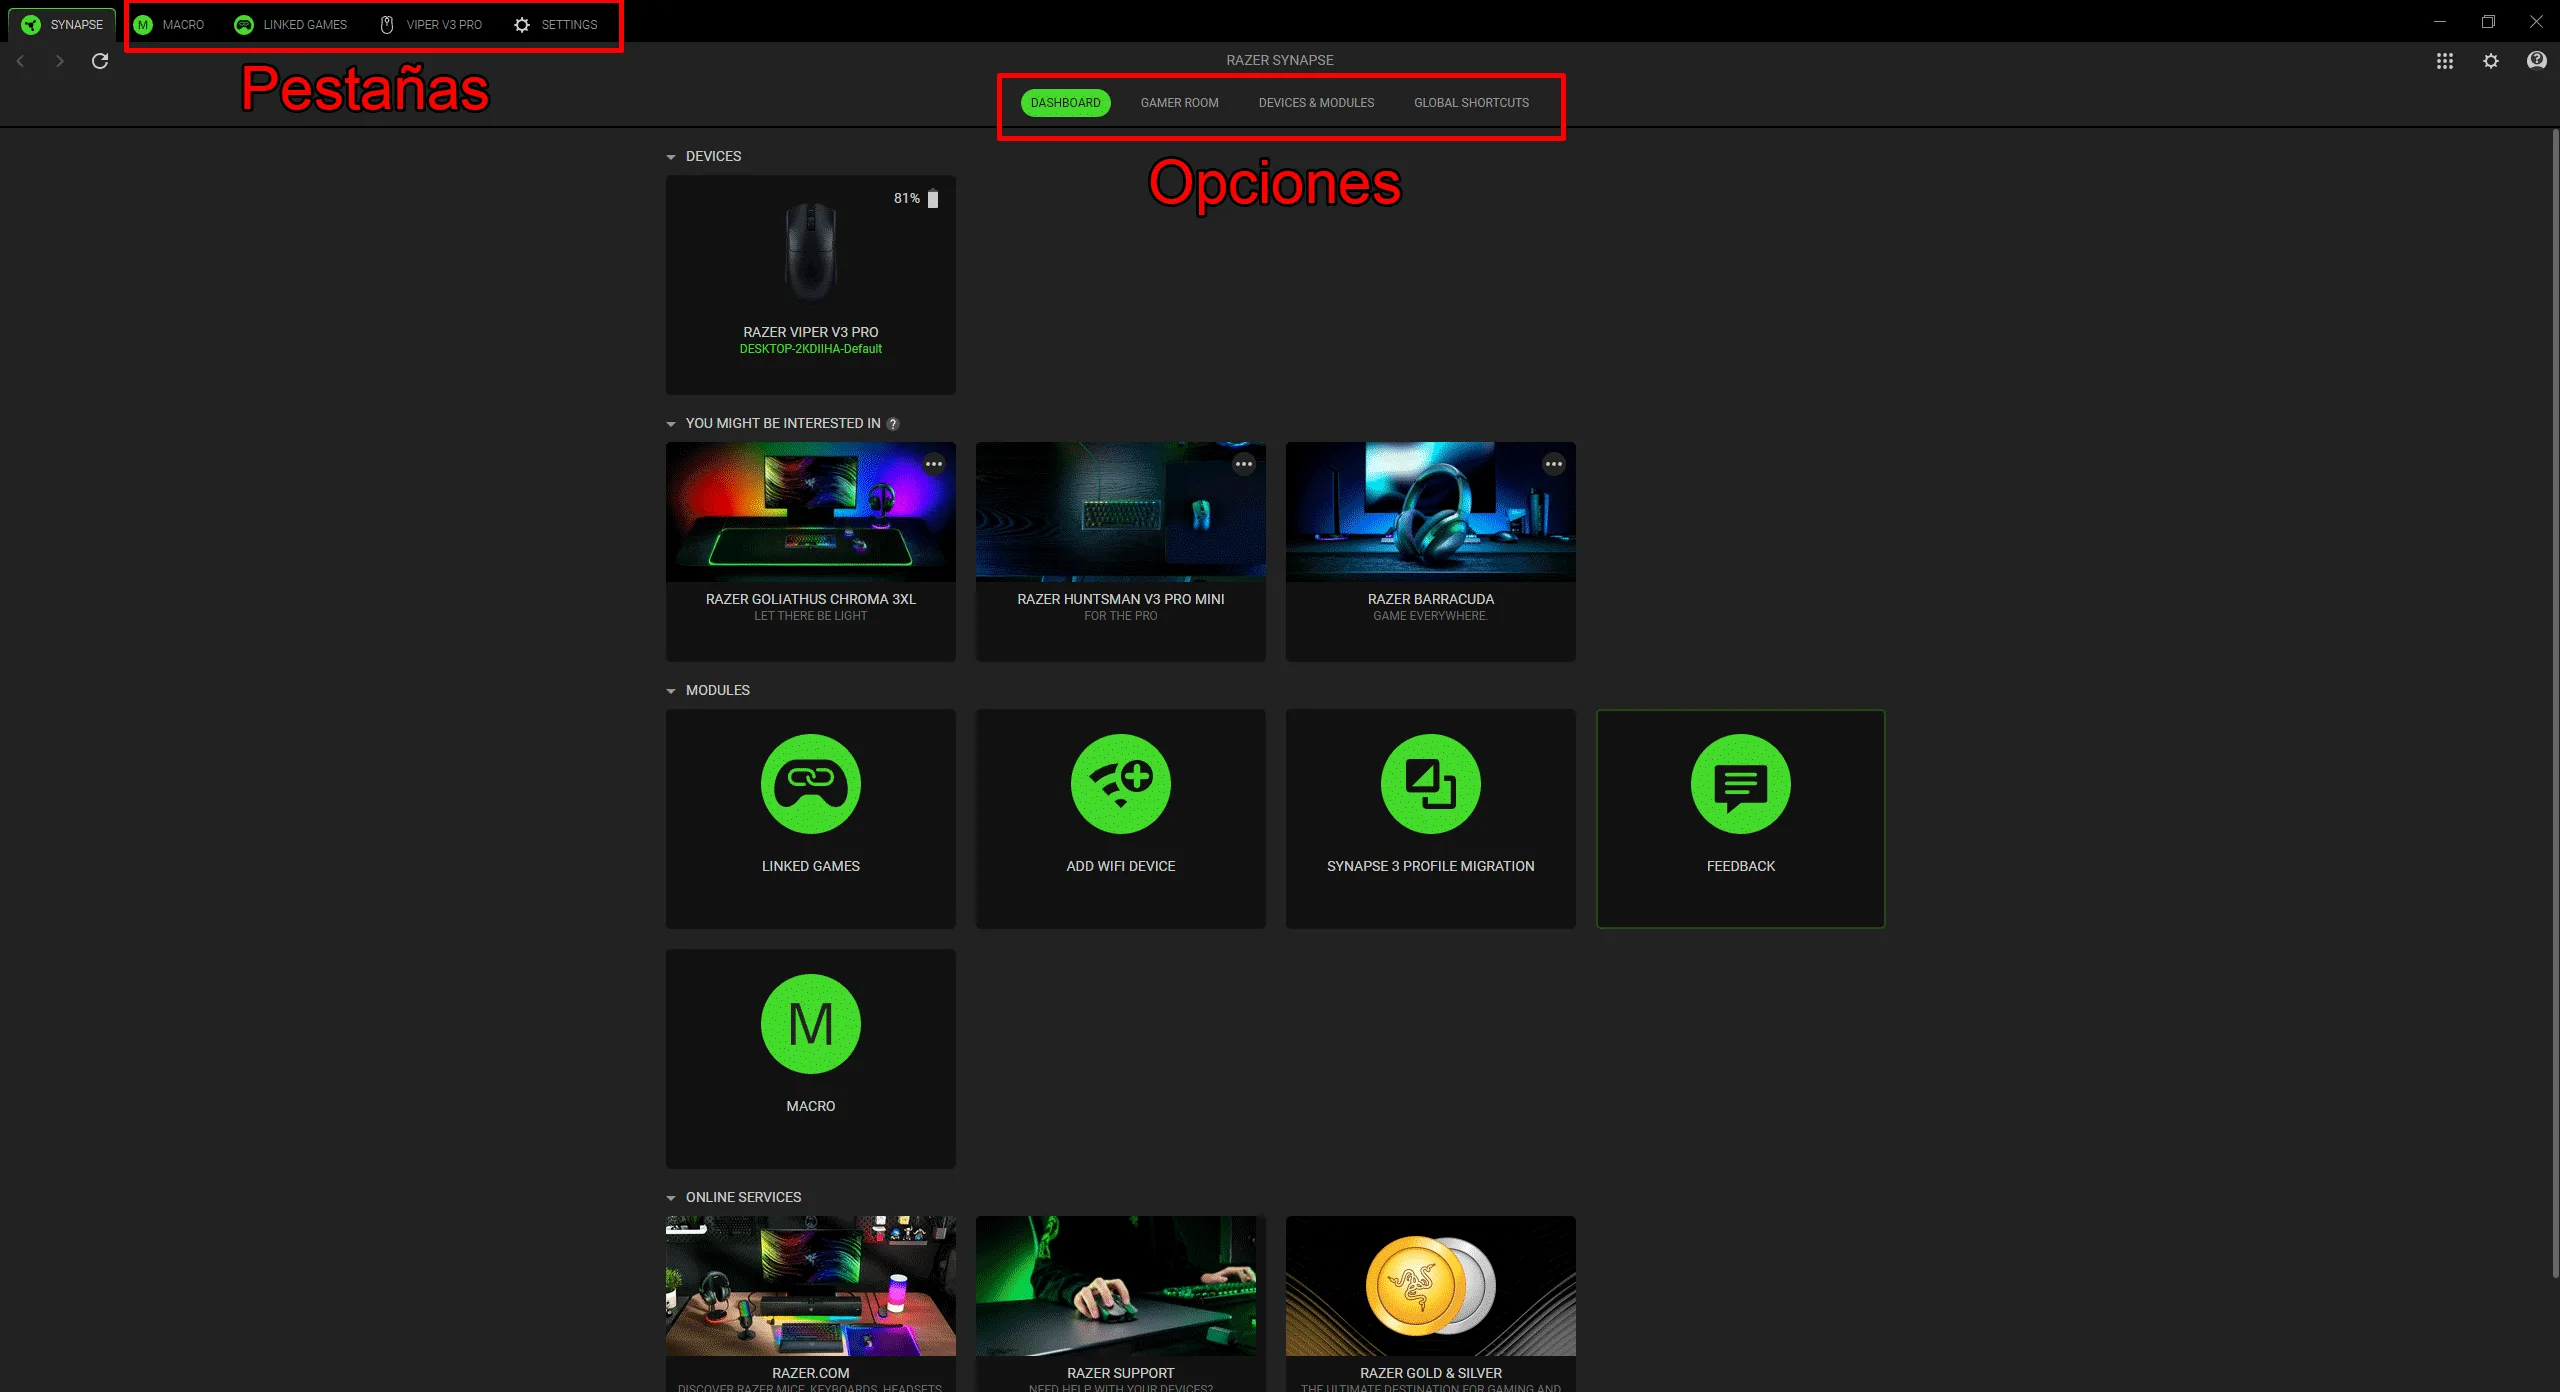This screenshot has width=2560, height=1392.
Task: Click the forward navigation arrow
Action: click(60, 61)
